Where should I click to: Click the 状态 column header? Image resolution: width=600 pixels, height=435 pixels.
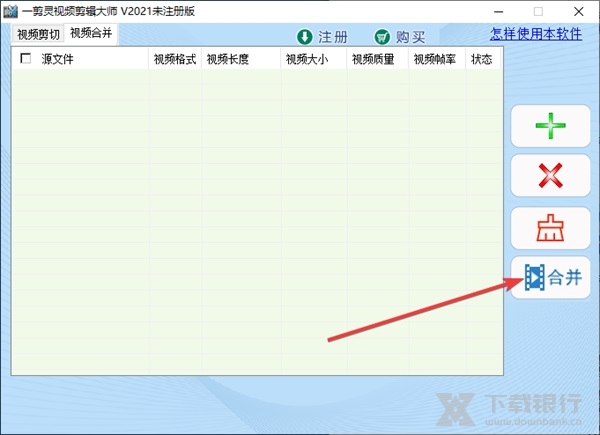pyautogui.click(x=483, y=59)
